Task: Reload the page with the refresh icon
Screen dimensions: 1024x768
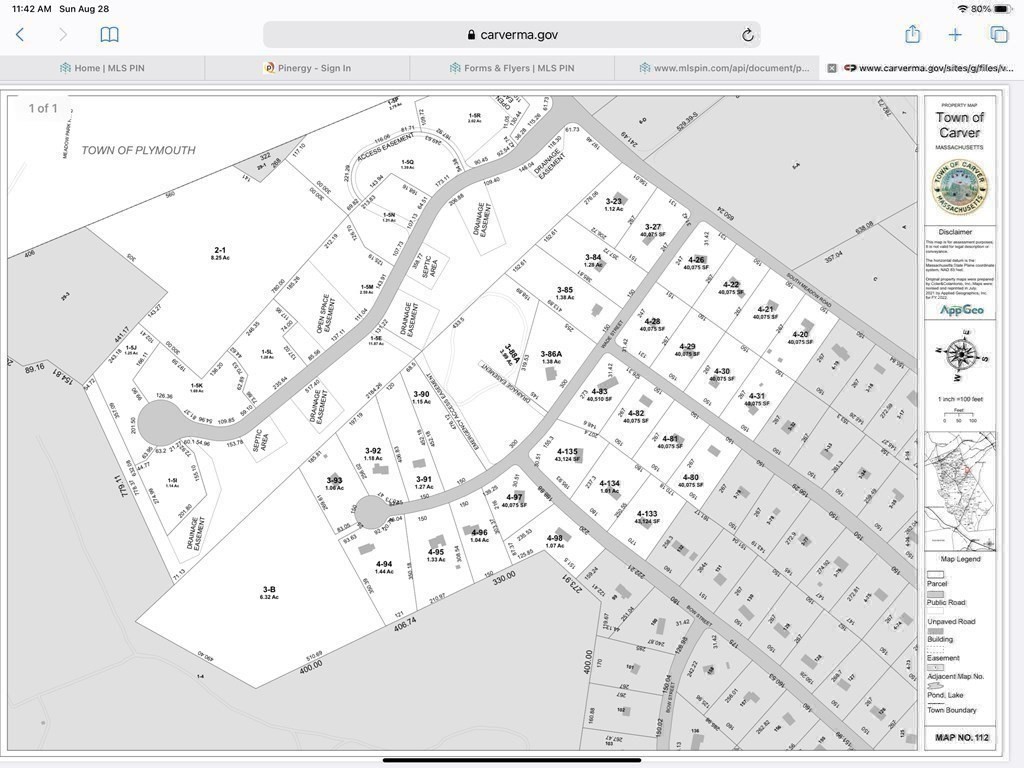Action: pyautogui.click(x=747, y=35)
